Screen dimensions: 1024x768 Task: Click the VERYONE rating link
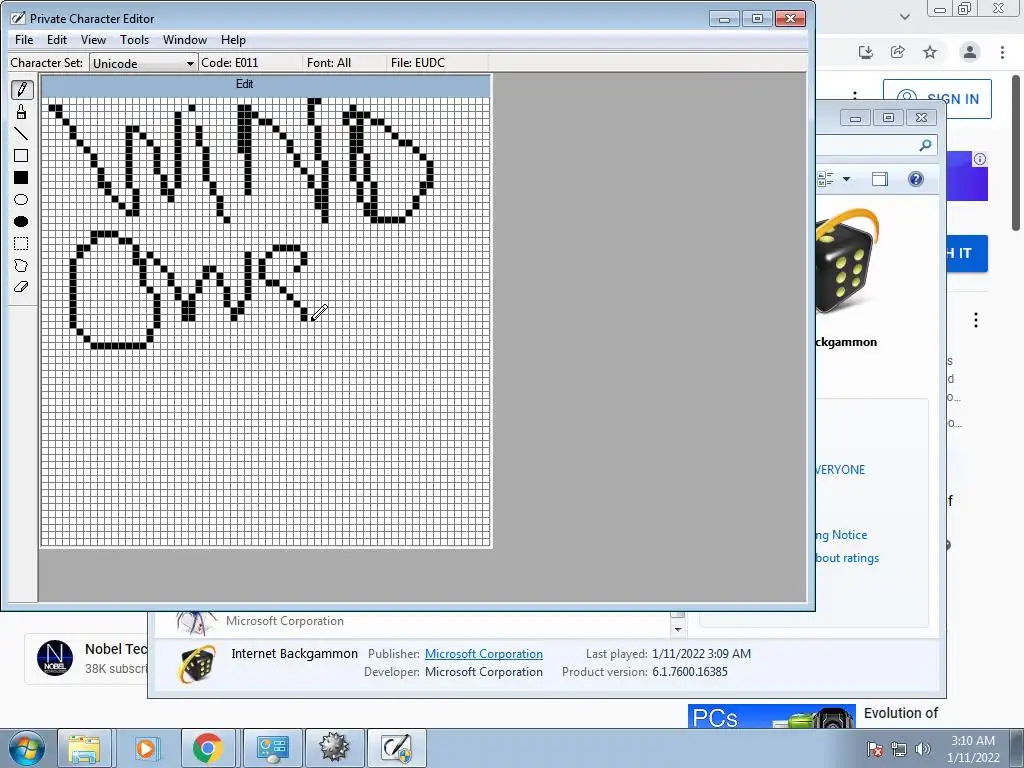click(x=840, y=470)
